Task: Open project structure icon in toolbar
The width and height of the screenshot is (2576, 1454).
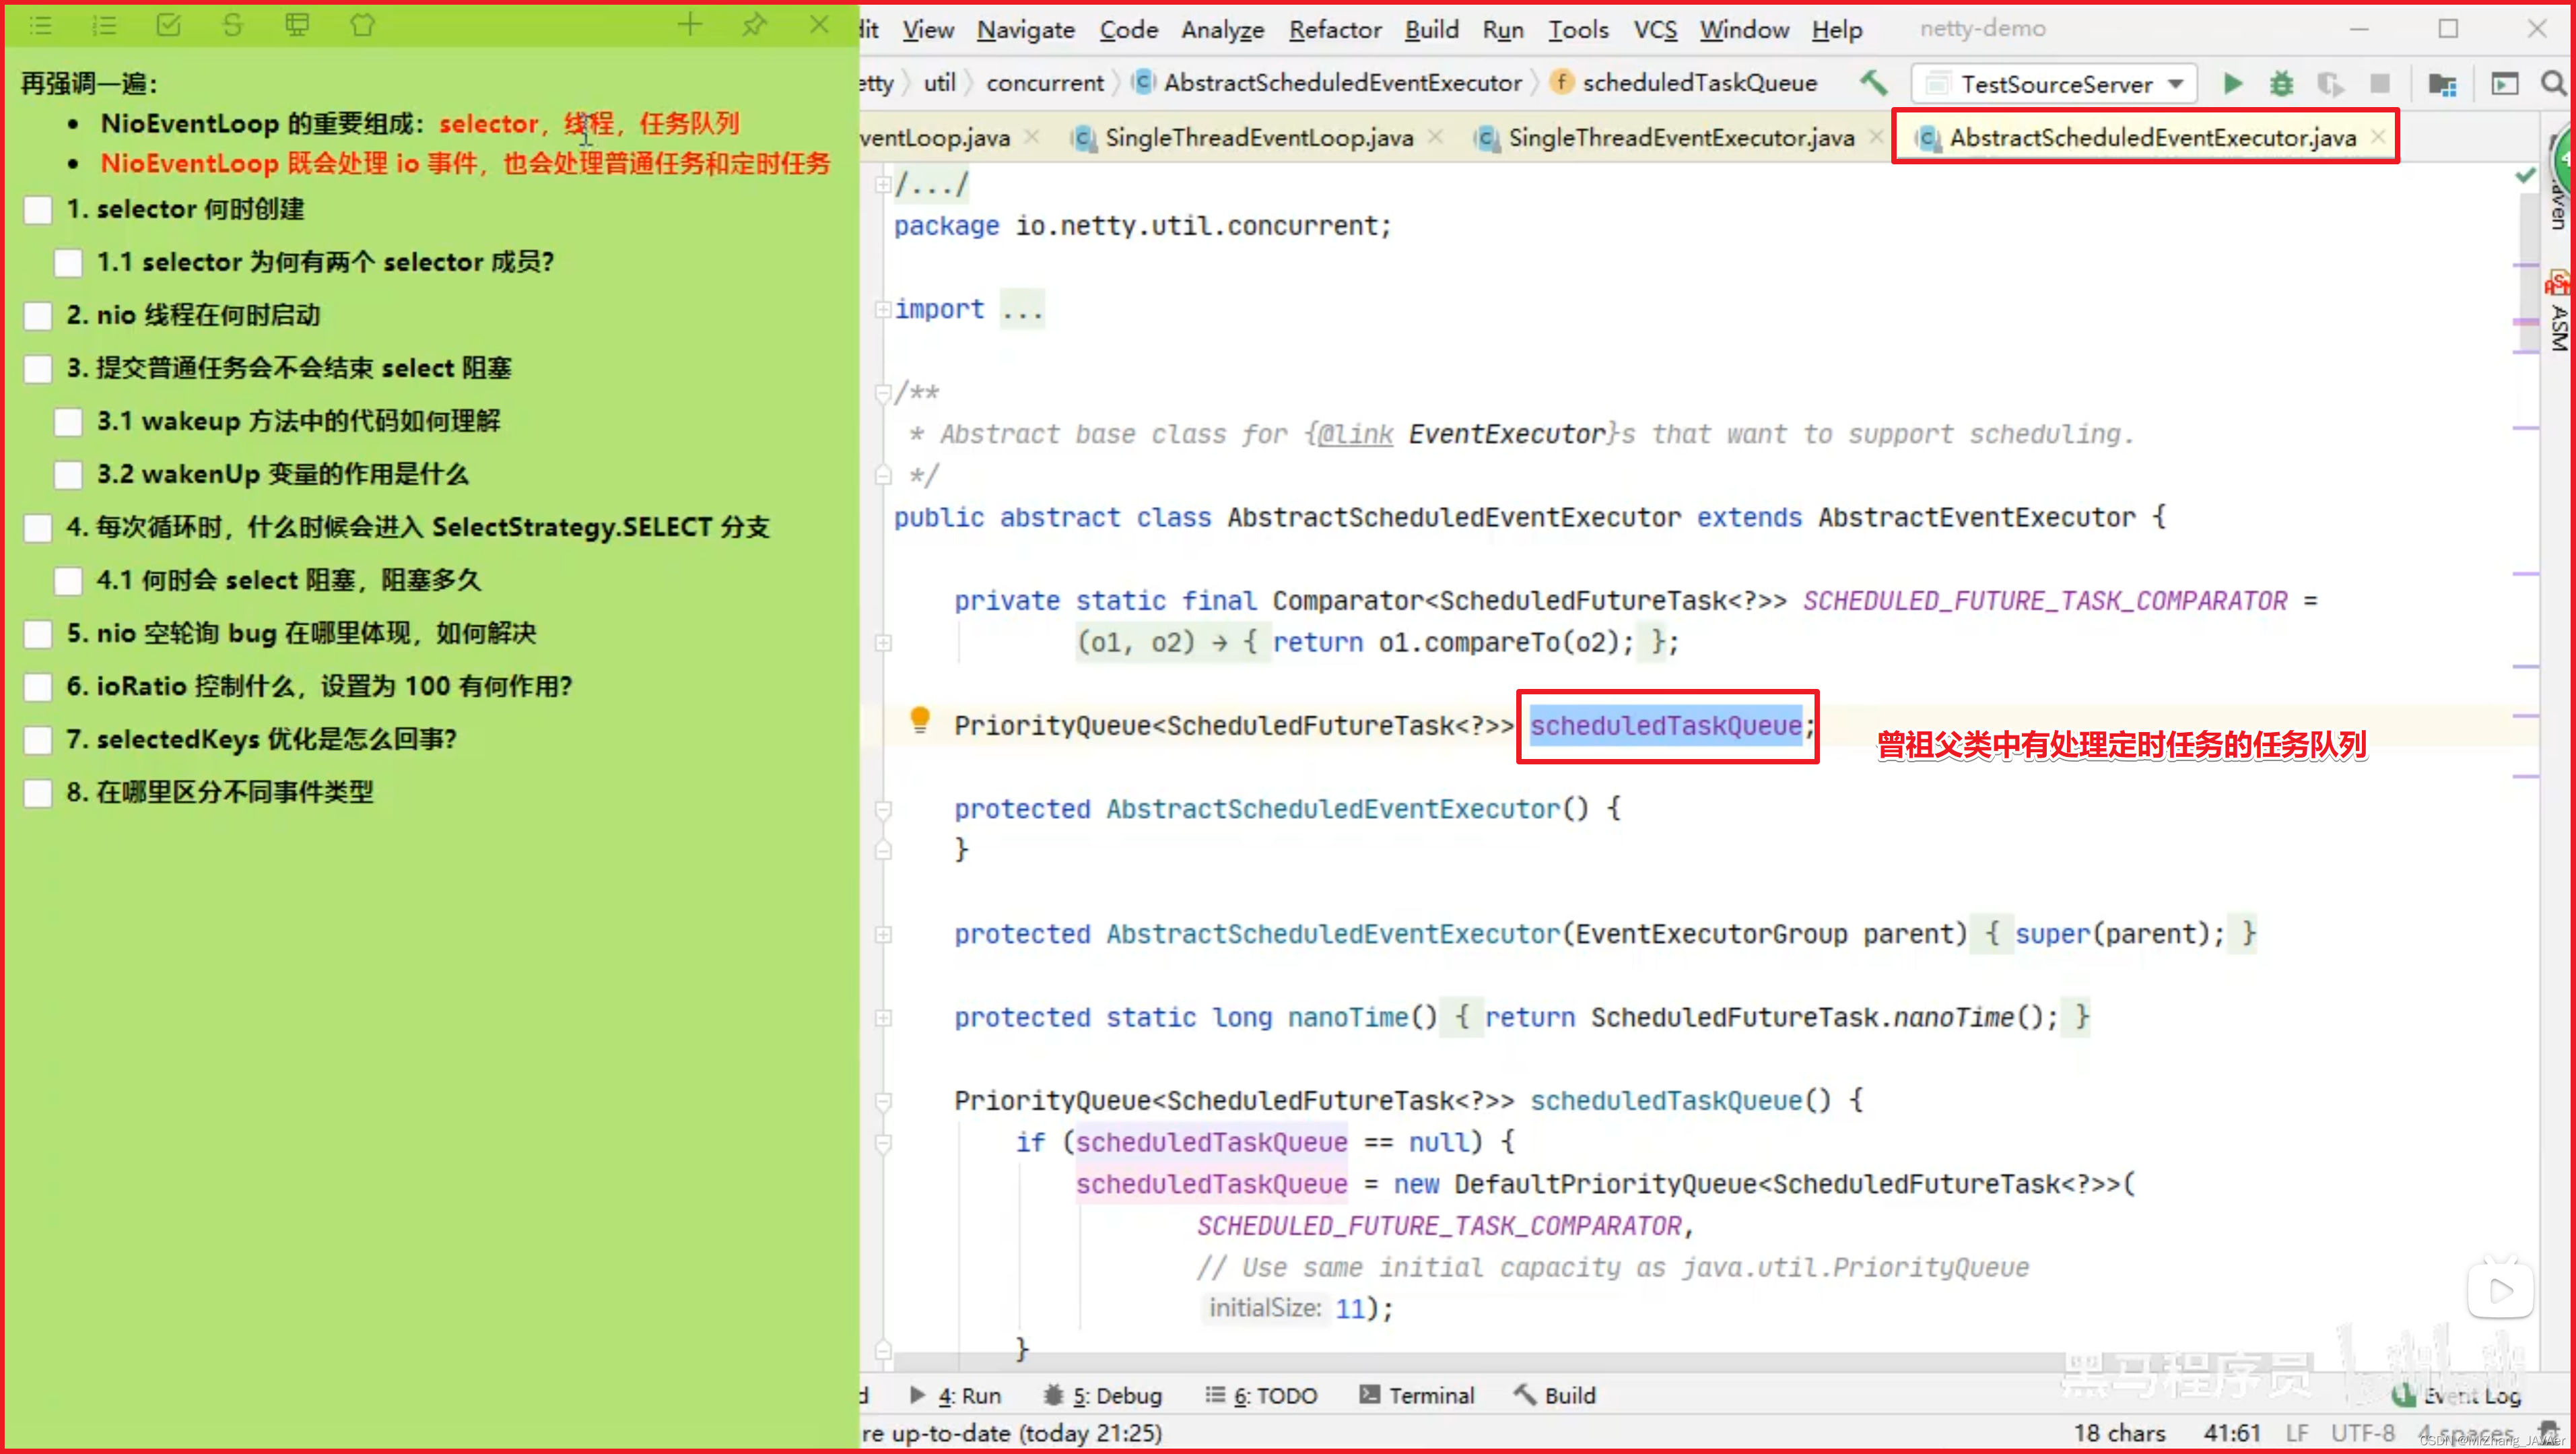Action: [2442, 84]
